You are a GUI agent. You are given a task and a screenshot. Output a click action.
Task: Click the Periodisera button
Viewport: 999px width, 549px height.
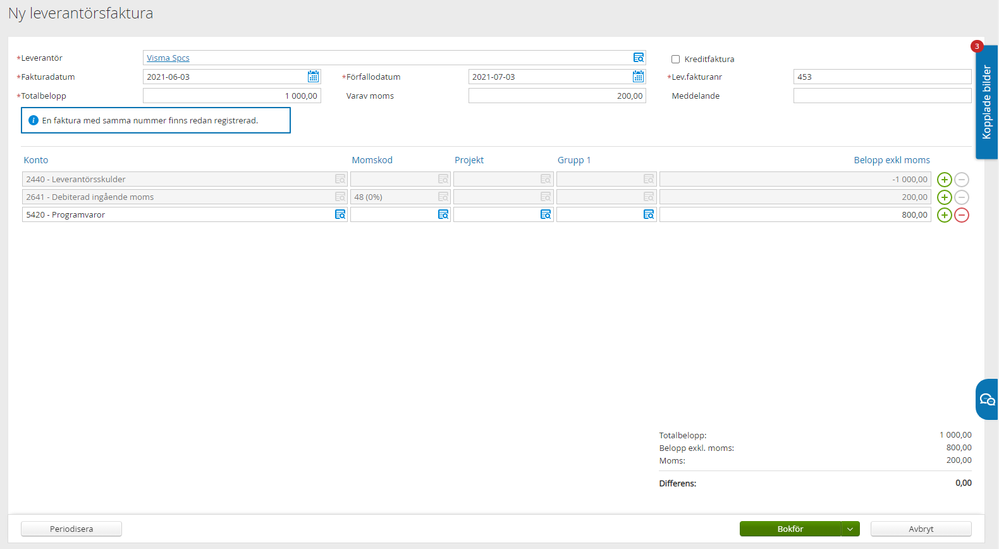[x=71, y=529]
